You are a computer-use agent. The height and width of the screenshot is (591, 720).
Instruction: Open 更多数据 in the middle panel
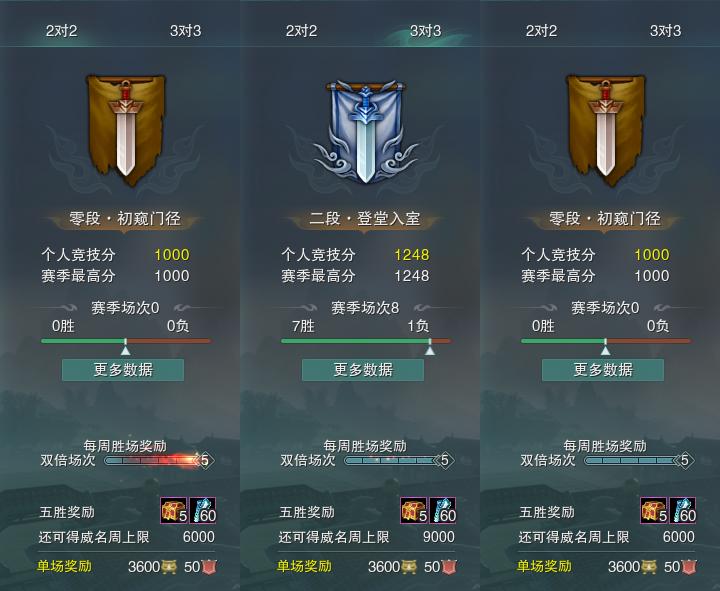click(363, 370)
